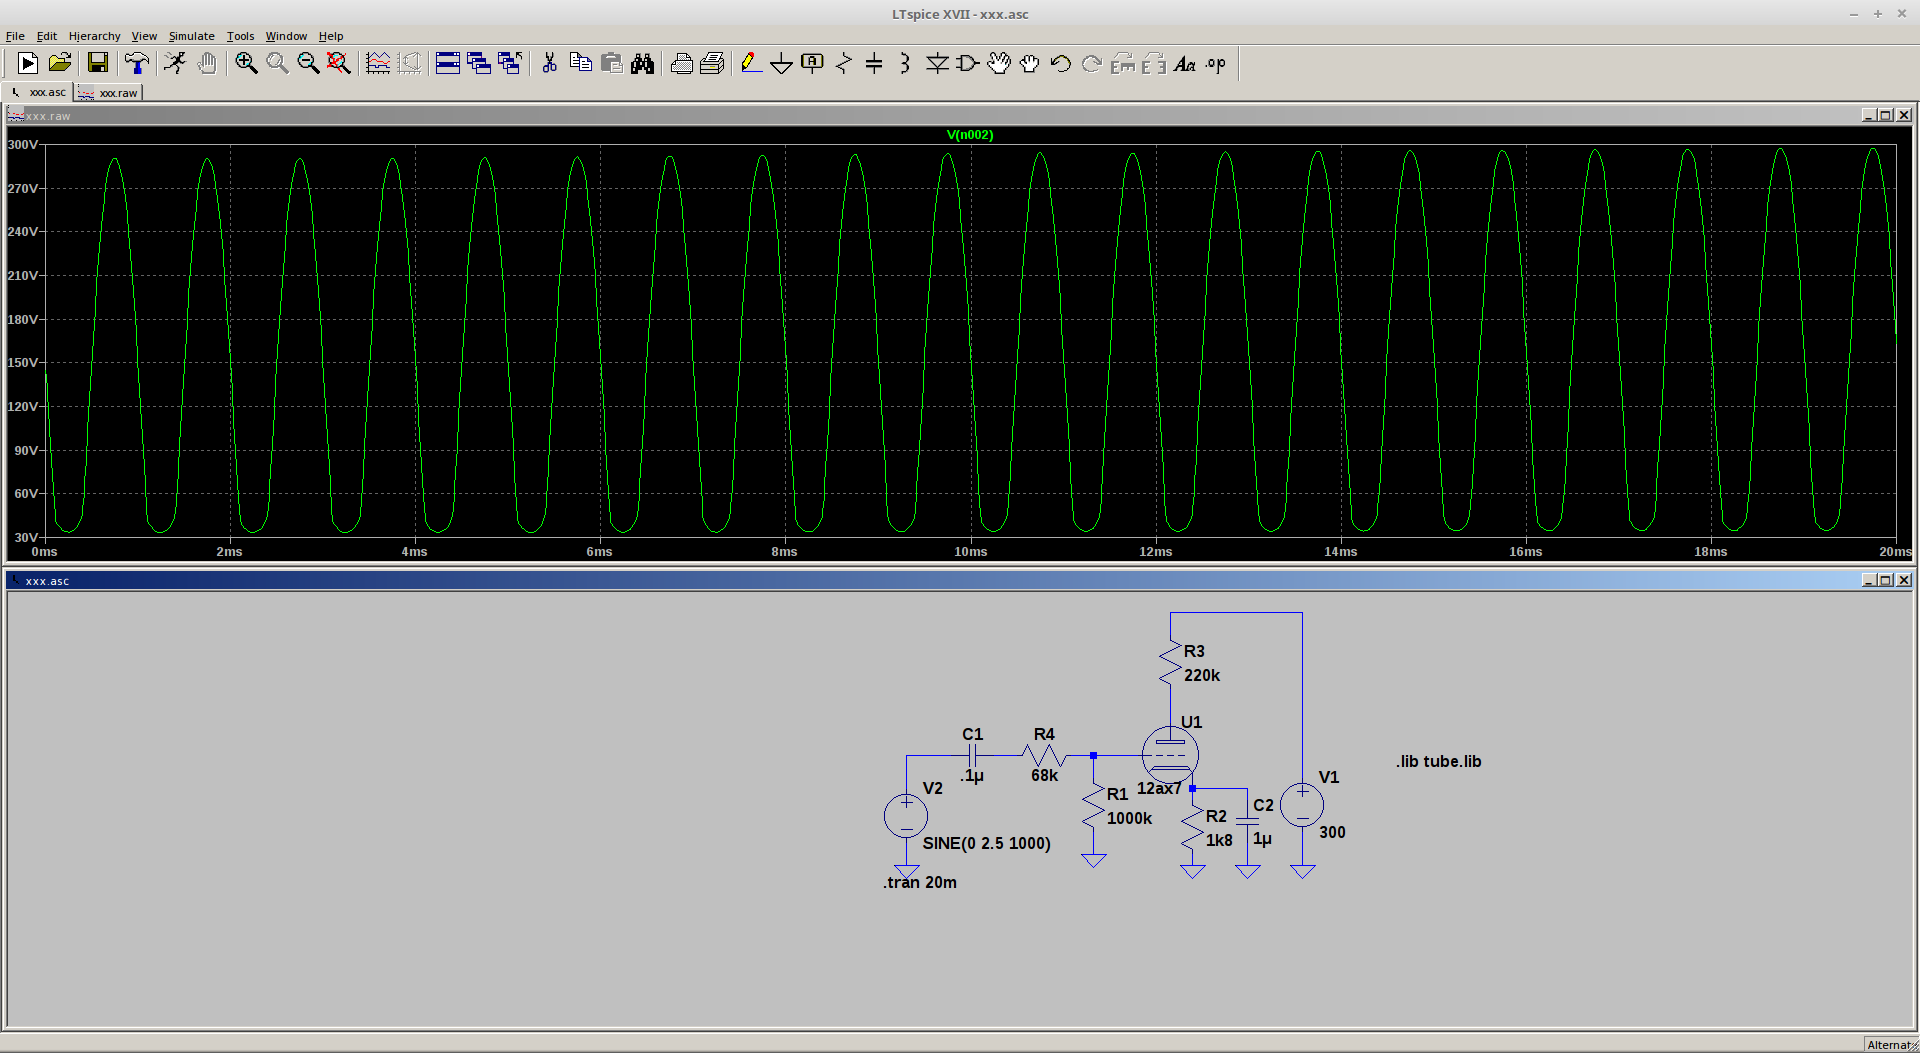Screen dimensions: 1920x1053
Task: Click the .tran 20m directive text
Action: tap(920, 882)
